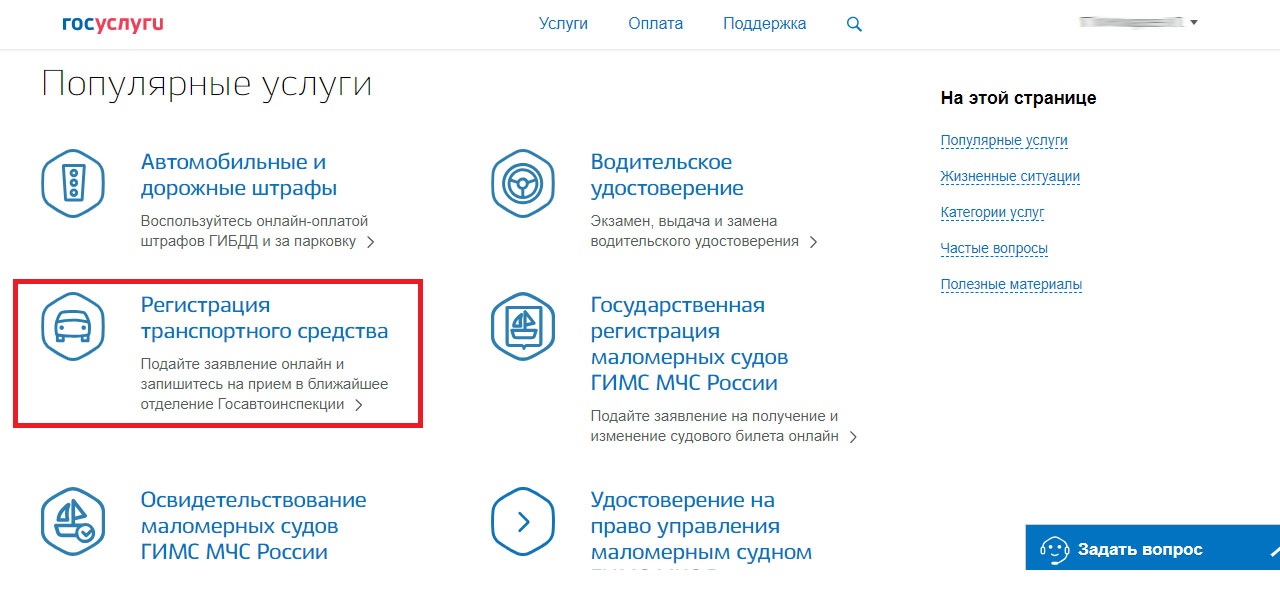This screenshot has height=615, width=1280.
Task: Open search with the magnifier icon
Action: [854, 24]
